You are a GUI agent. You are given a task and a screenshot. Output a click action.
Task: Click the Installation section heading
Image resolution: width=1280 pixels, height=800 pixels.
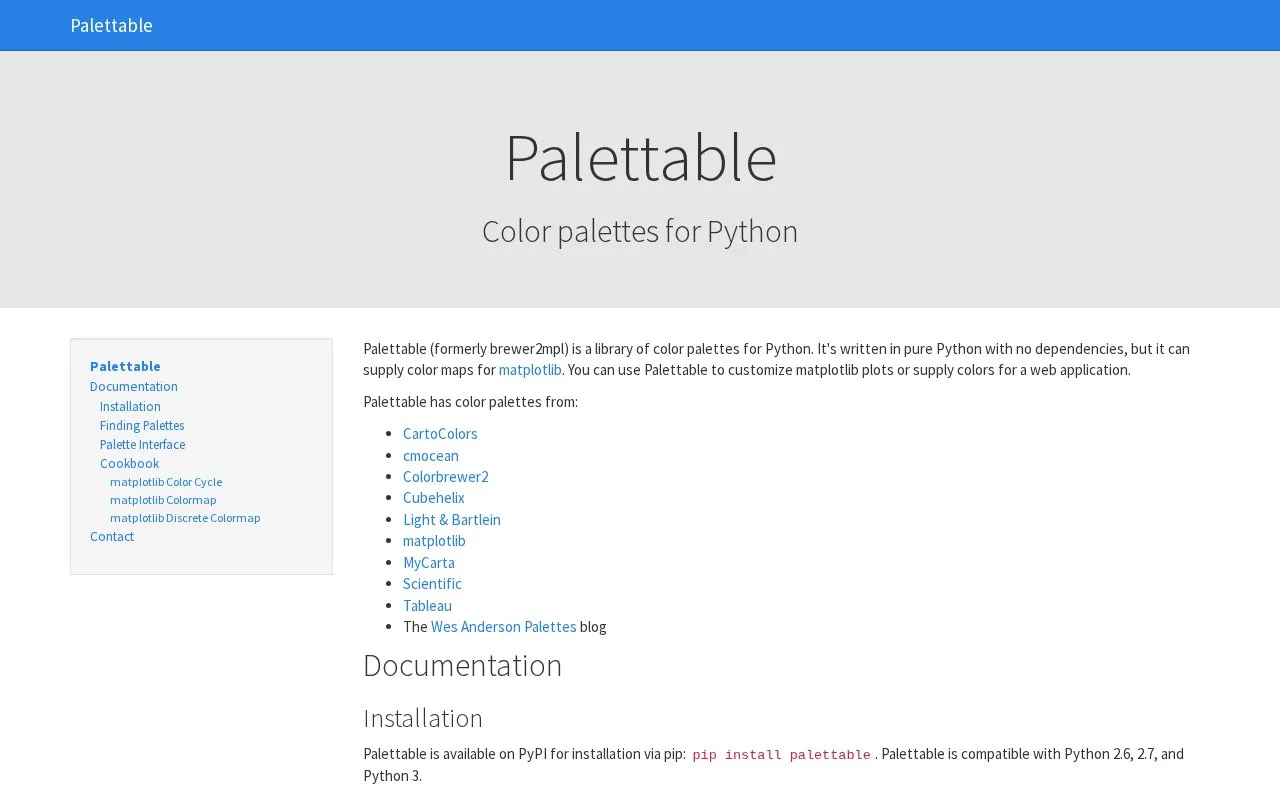coord(423,718)
